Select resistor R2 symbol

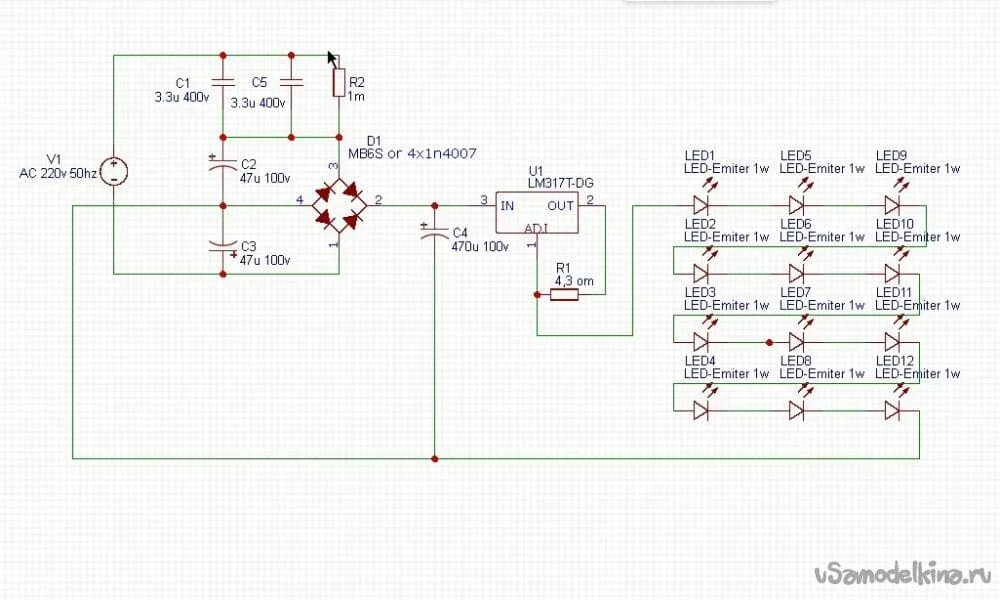click(x=339, y=83)
